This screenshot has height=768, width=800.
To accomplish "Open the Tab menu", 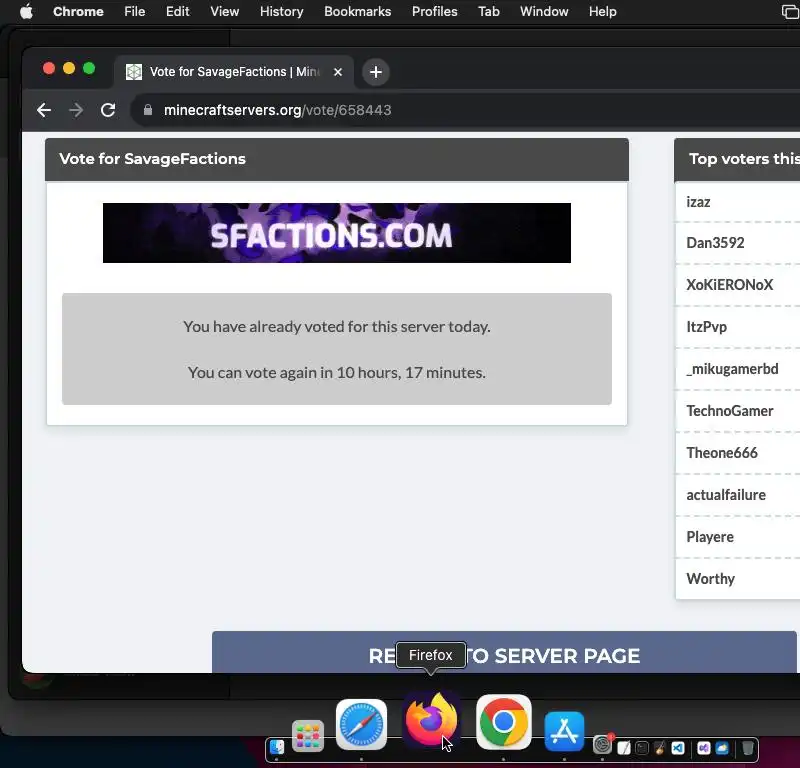I will 489,11.
